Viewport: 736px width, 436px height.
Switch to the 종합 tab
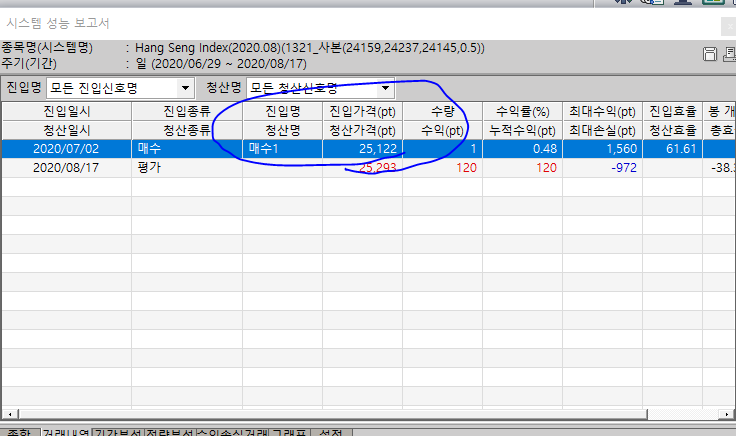coord(18,433)
